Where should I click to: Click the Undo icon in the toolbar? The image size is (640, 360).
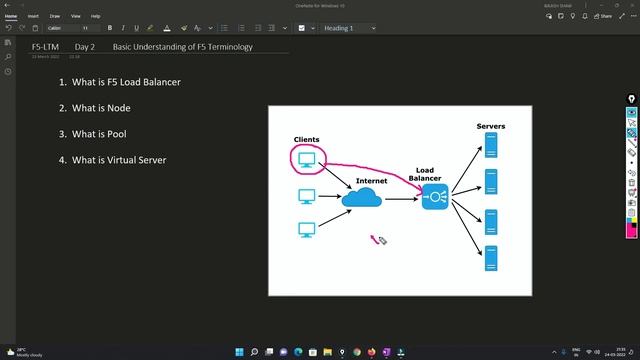9,28
